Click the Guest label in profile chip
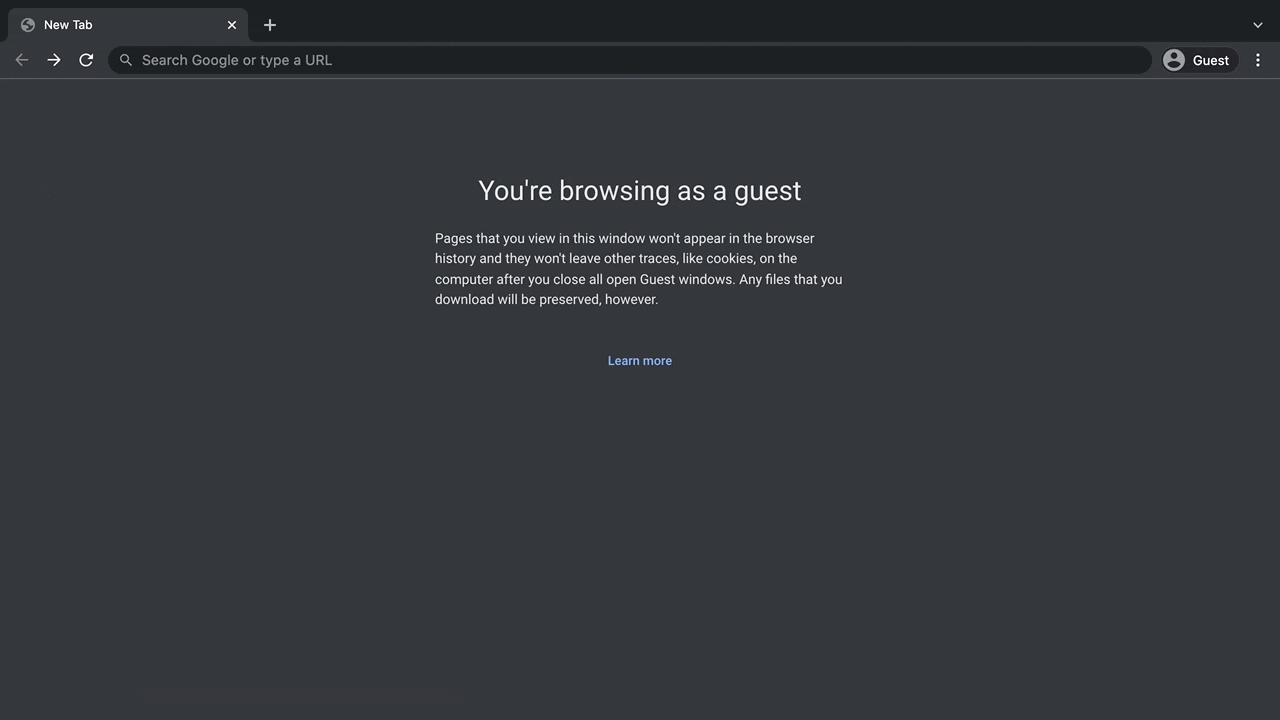Viewport: 1280px width, 720px height. 1211,60
